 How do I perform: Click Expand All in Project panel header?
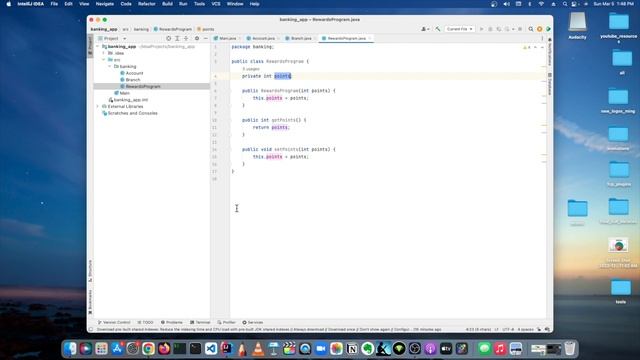pos(177,38)
